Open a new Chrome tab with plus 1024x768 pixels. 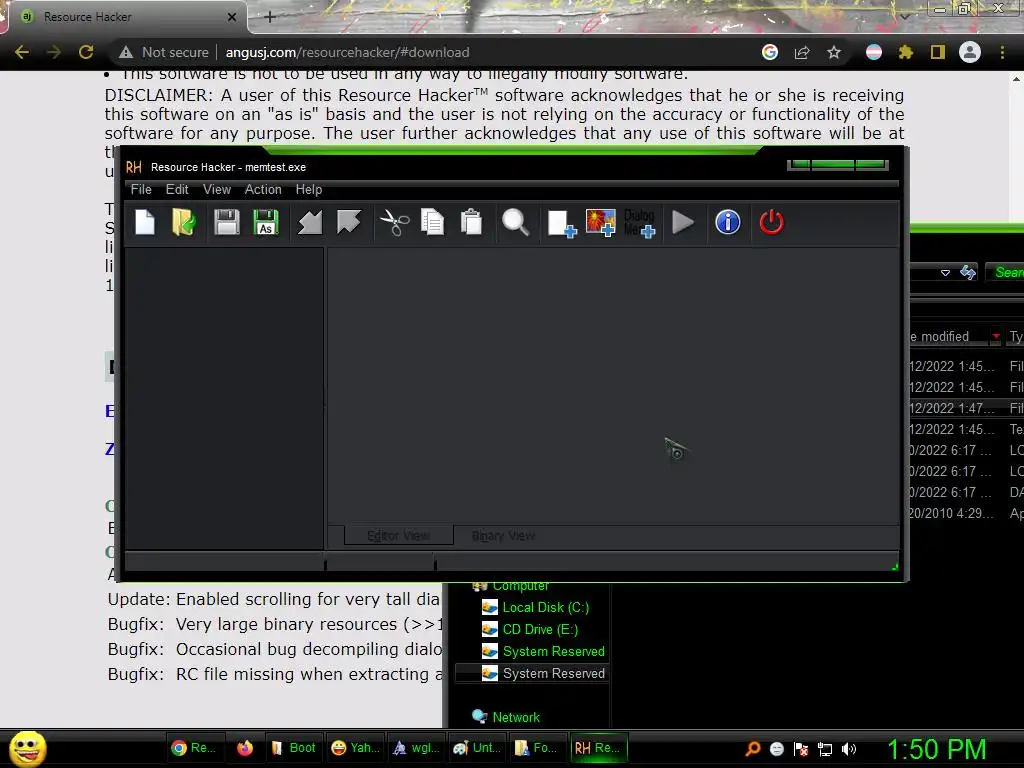pos(270,17)
